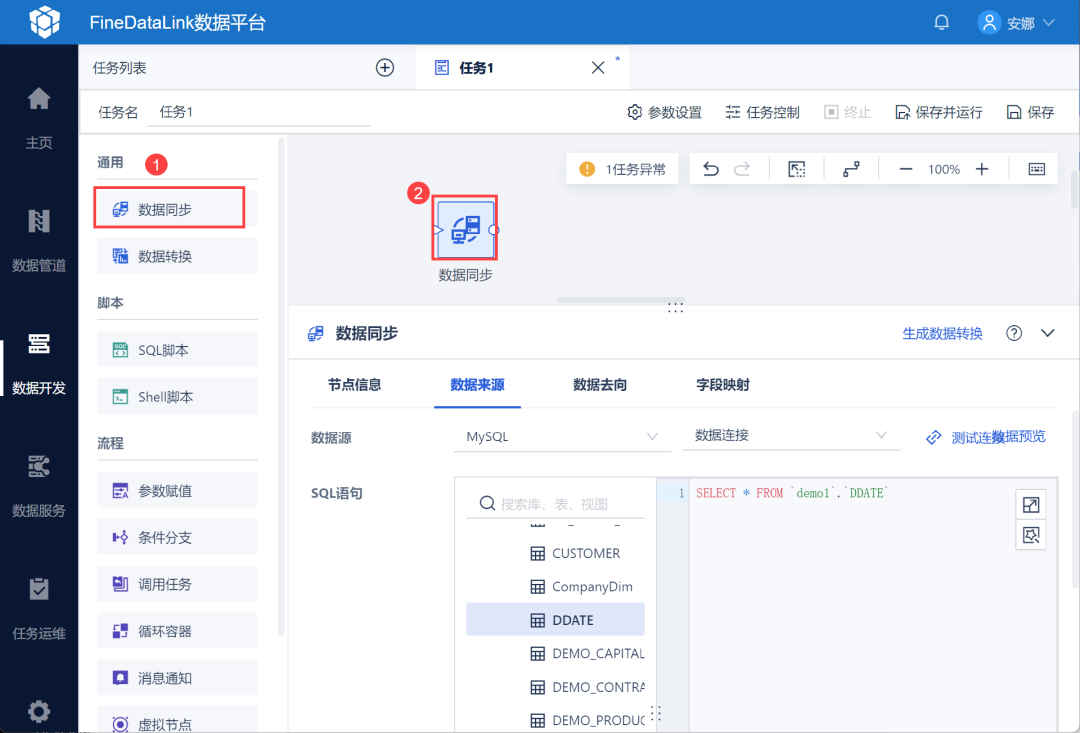Select SQL脚本 node
Screen dimensions: 1080x733
click(177, 350)
